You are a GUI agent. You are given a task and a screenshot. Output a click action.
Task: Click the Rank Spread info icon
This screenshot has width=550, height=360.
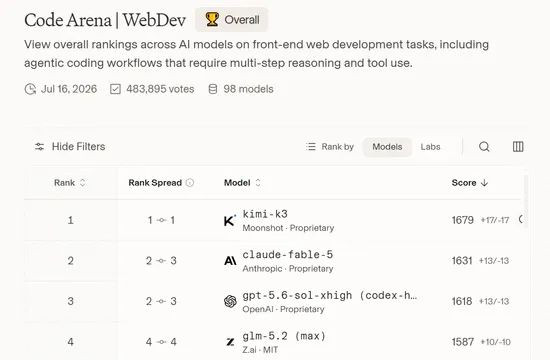(190, 183)
